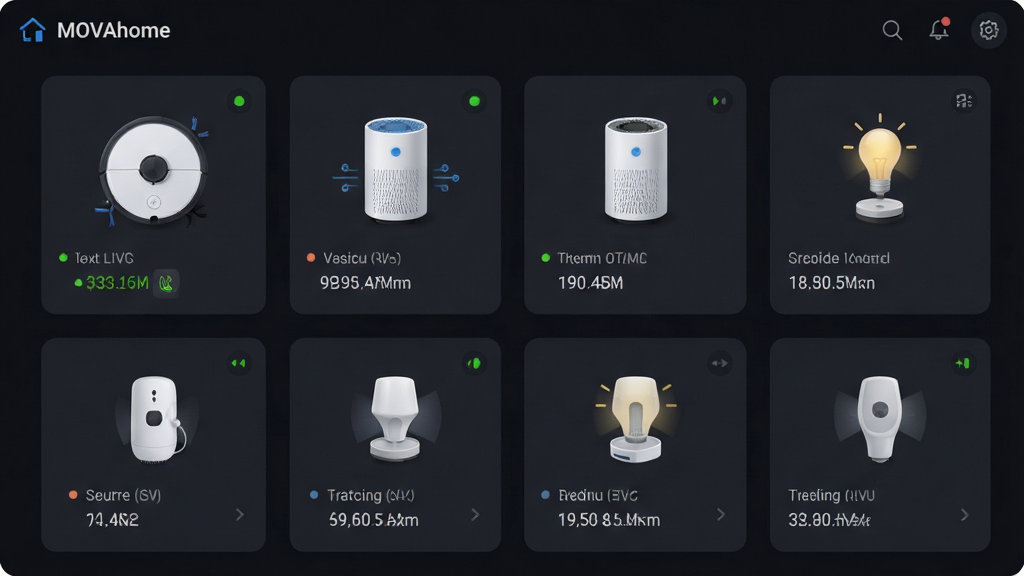Toggle green status dot on Text LIVG card
Image resolution: width=1024 pixels, height=576 pixels.
tap(239, 101)
